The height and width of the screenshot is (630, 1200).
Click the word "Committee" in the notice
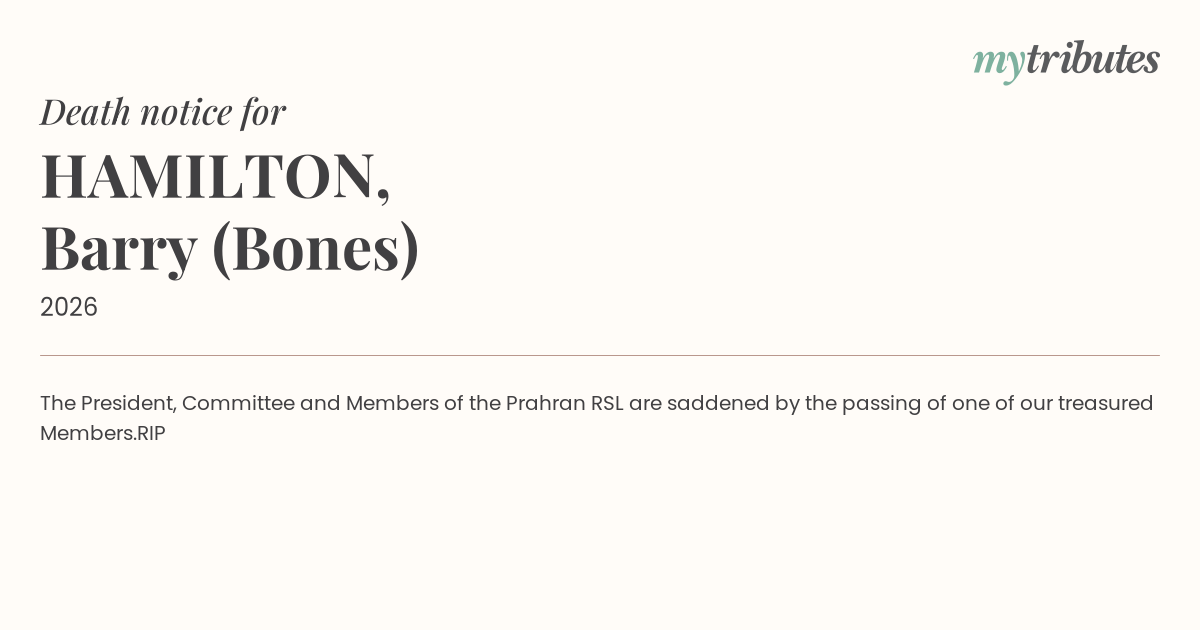pyautogui.click(x=238, y=403)
